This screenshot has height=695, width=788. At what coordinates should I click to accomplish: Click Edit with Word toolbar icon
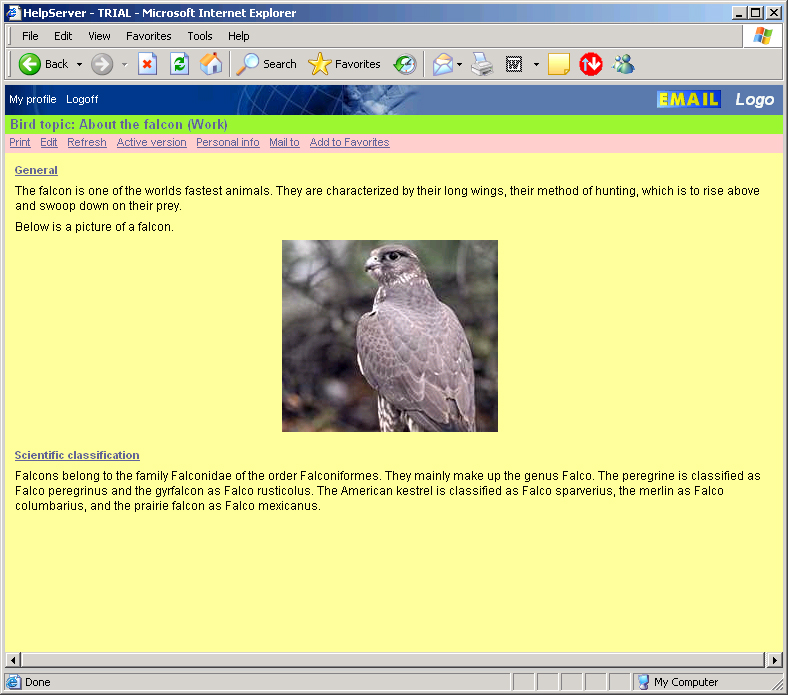(514, 64)
